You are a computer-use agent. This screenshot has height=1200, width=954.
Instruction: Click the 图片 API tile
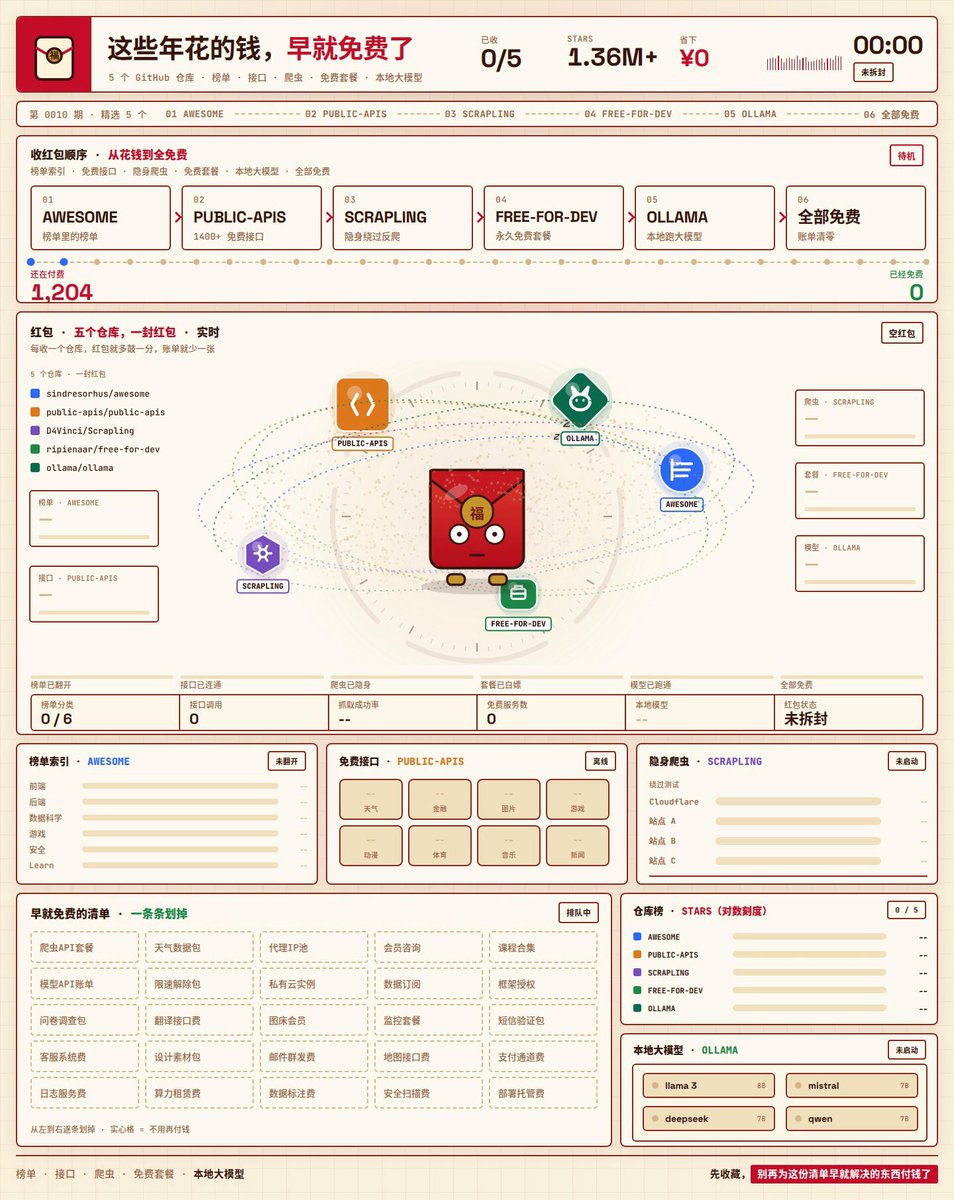pos(508,800)
